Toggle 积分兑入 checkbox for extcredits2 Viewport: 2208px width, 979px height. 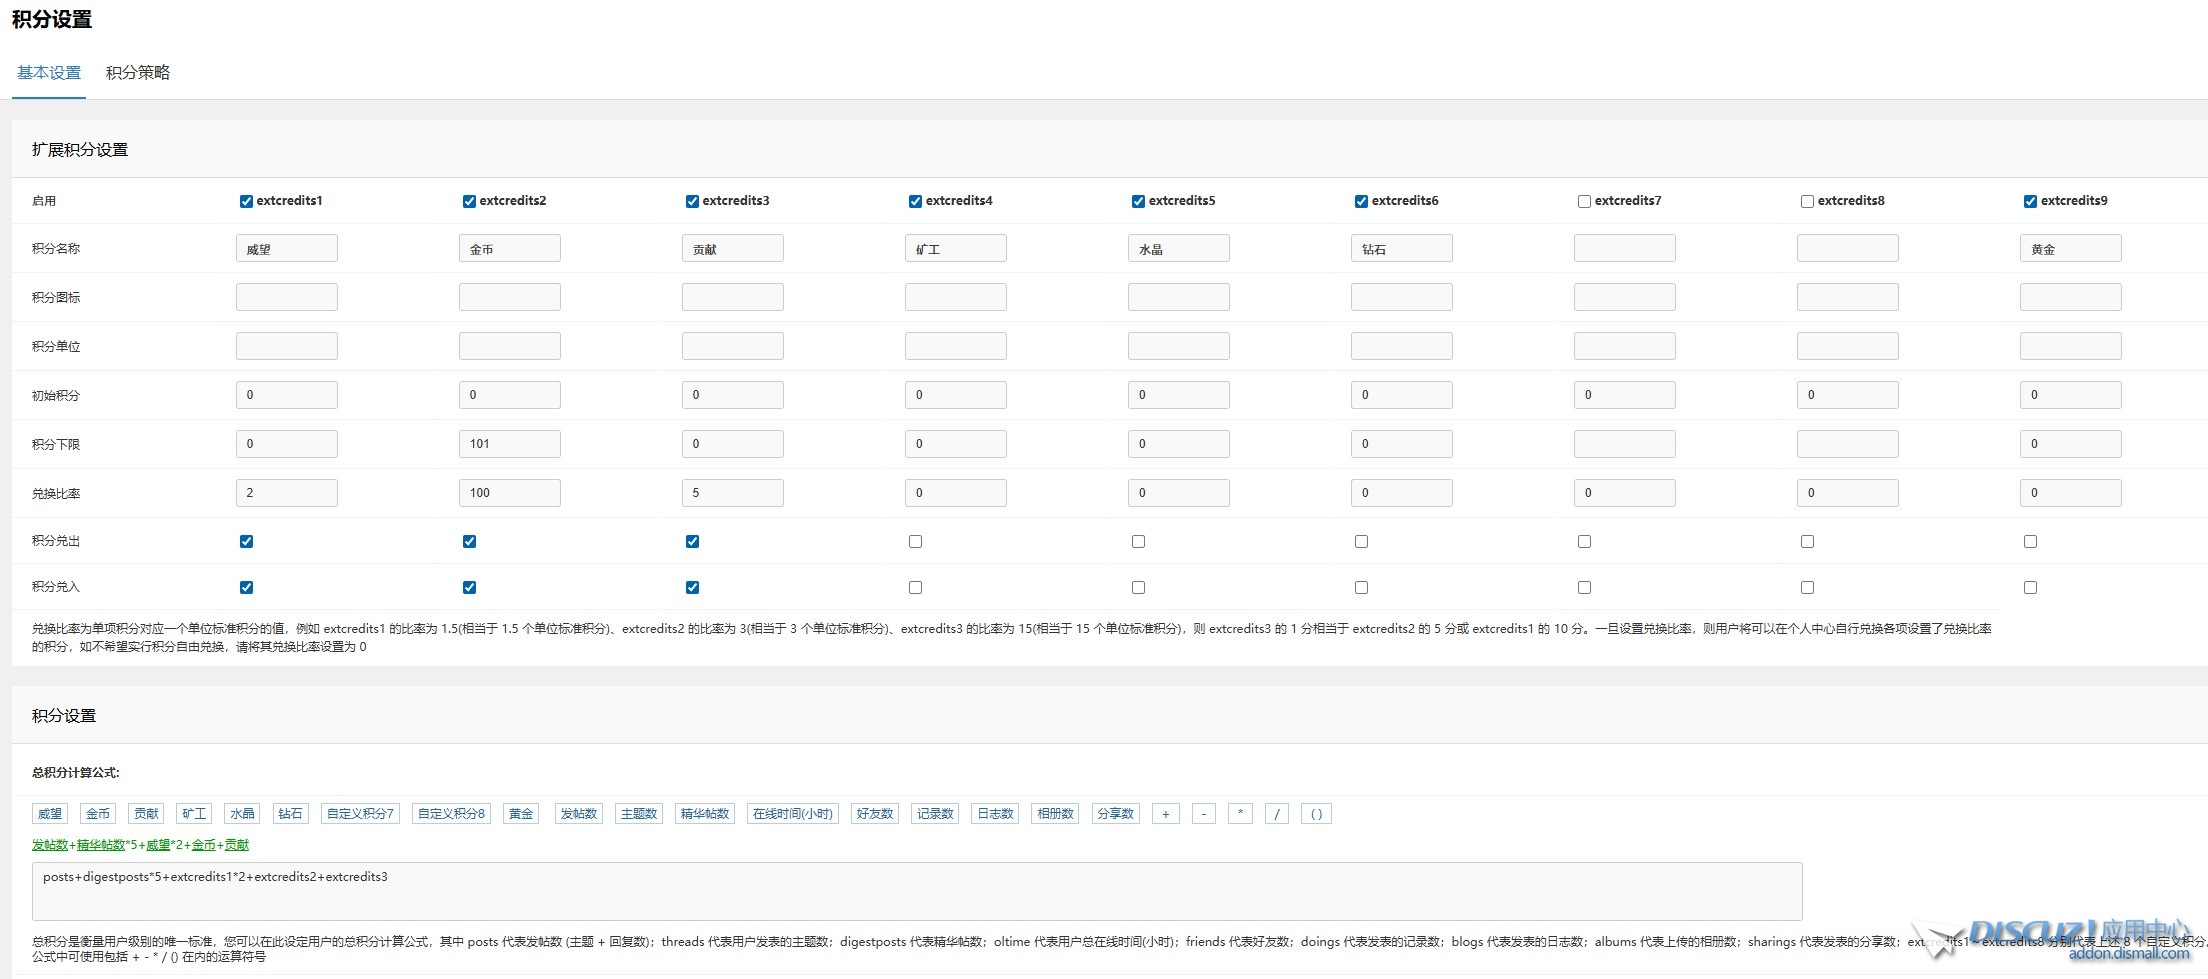(x=469, y=587)
